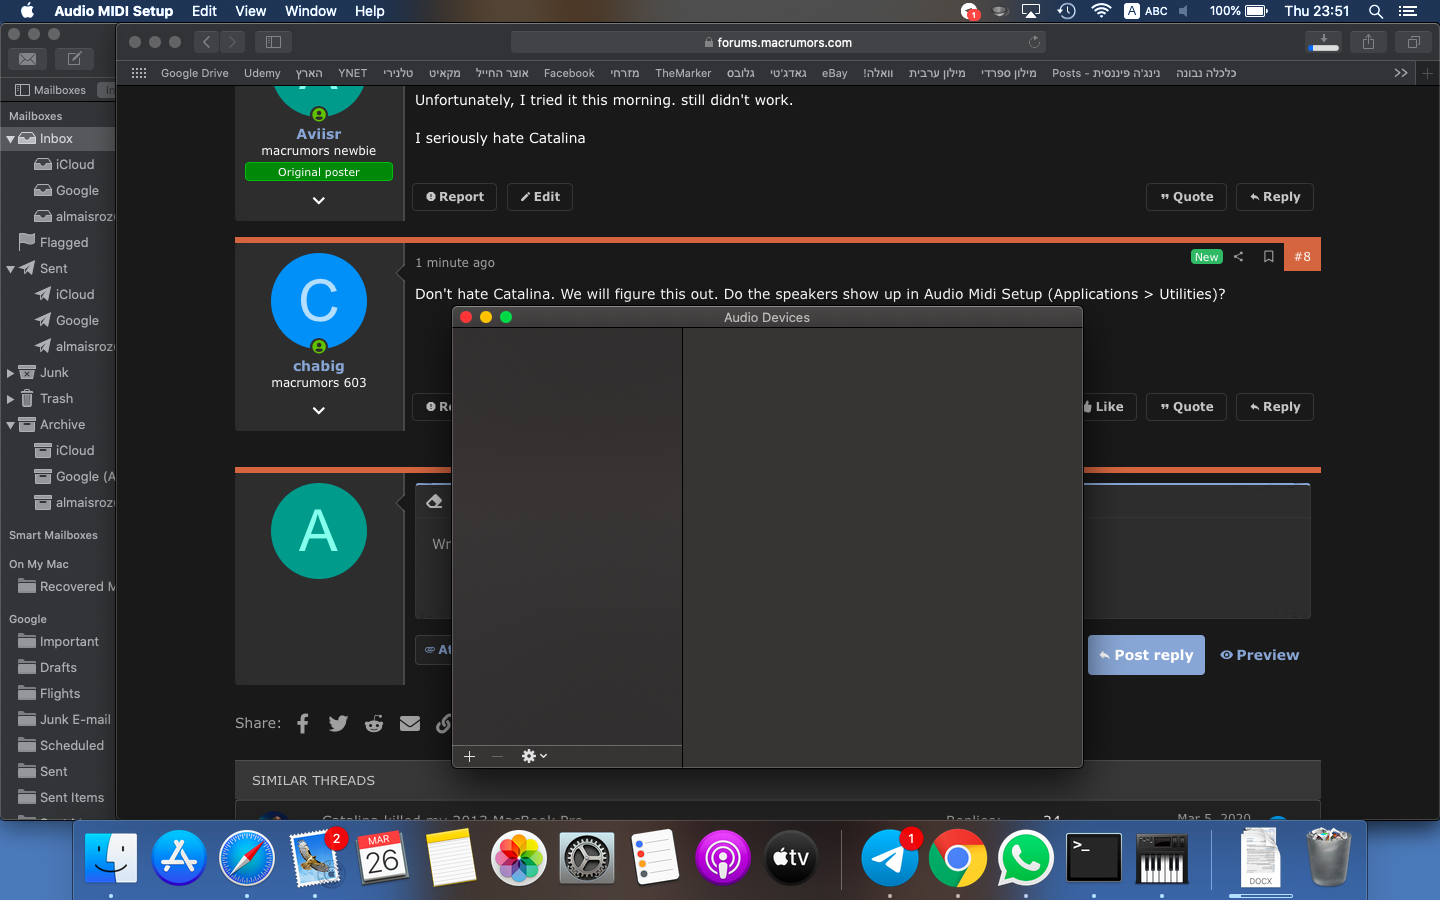Share thread on Twitter
This screenshot has width=1440, height=900.
pyautogui.click(x=338, y=723)
